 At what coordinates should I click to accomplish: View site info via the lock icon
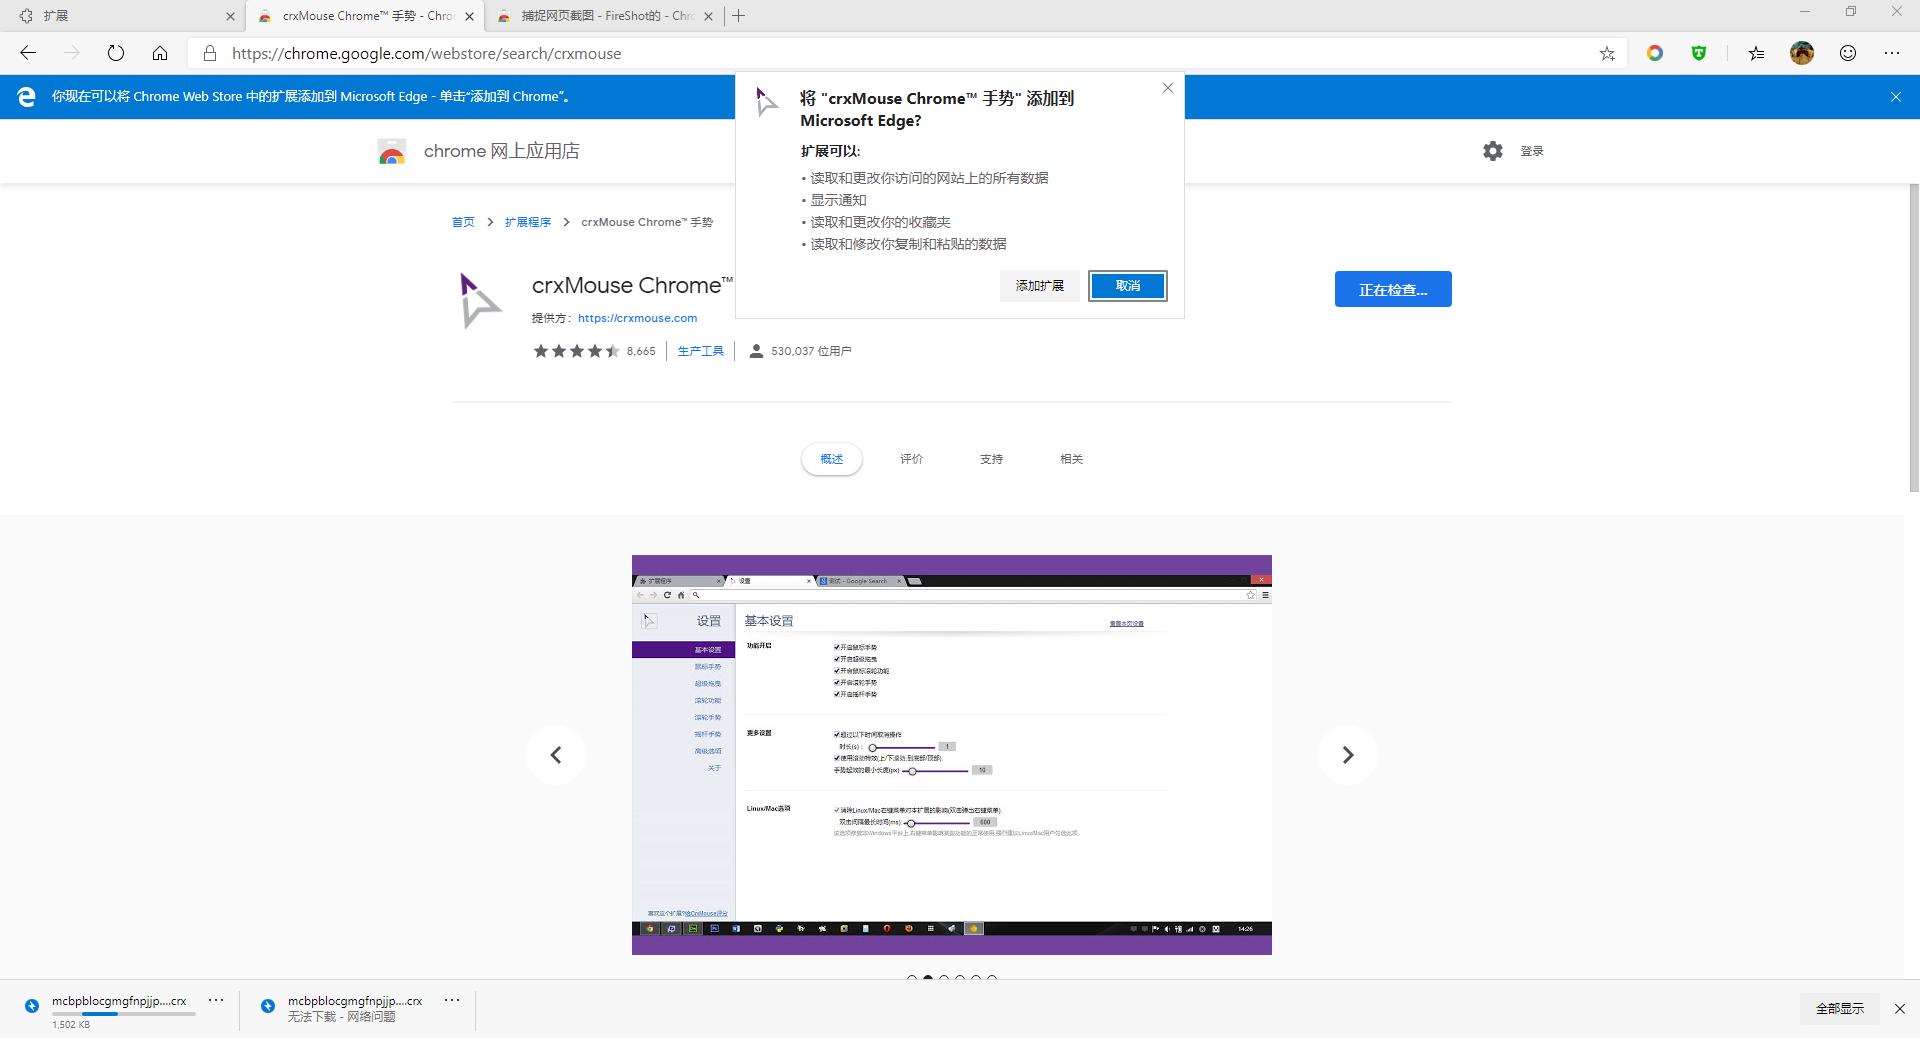pyautogui.click(x=210, y=53)
